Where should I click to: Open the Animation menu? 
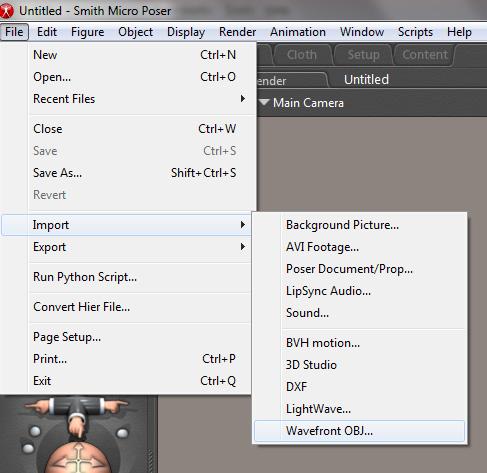click(298, 32)
